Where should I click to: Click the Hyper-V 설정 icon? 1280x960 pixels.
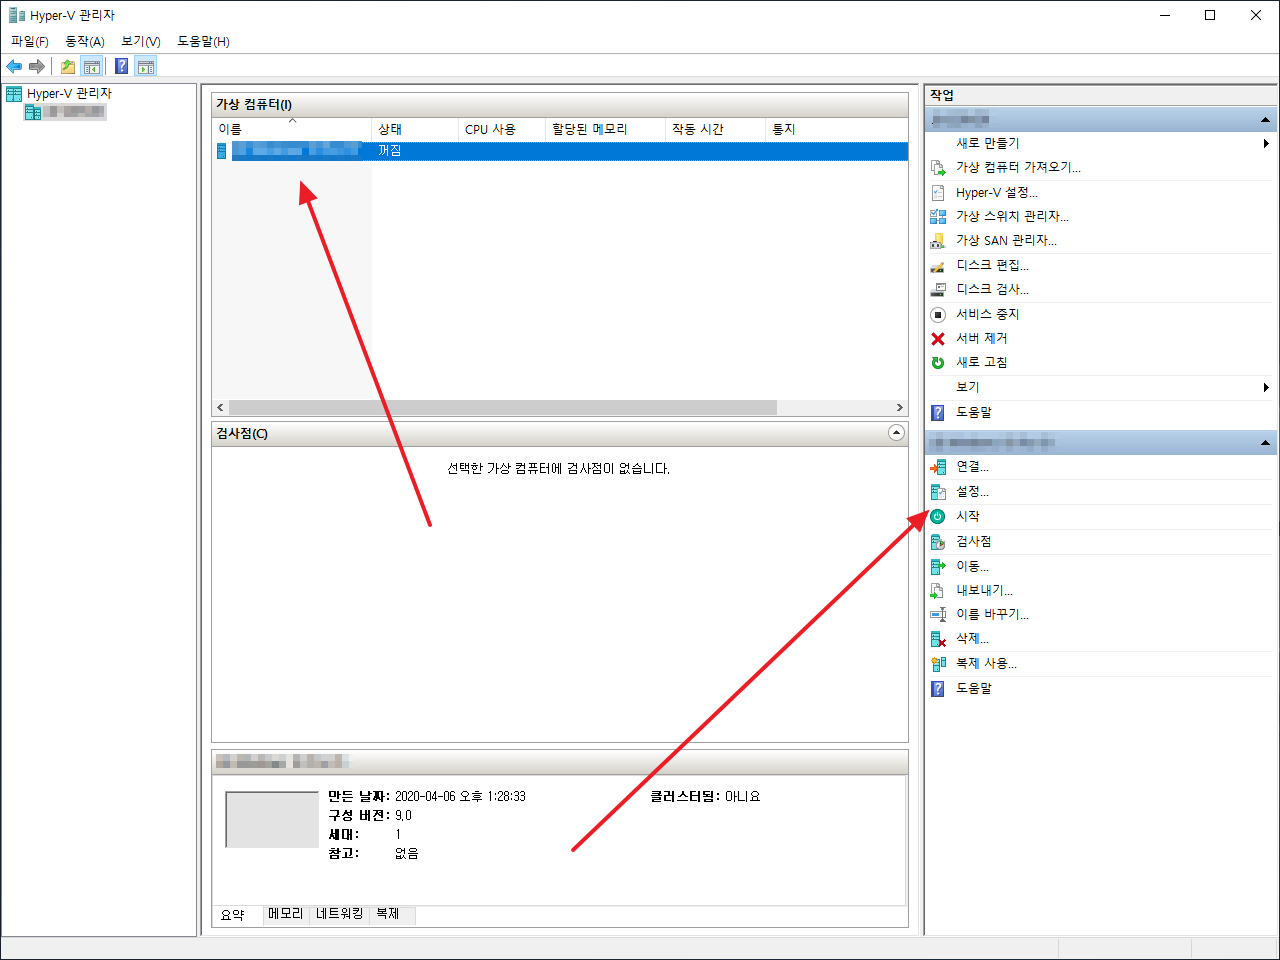pos(938,192)
